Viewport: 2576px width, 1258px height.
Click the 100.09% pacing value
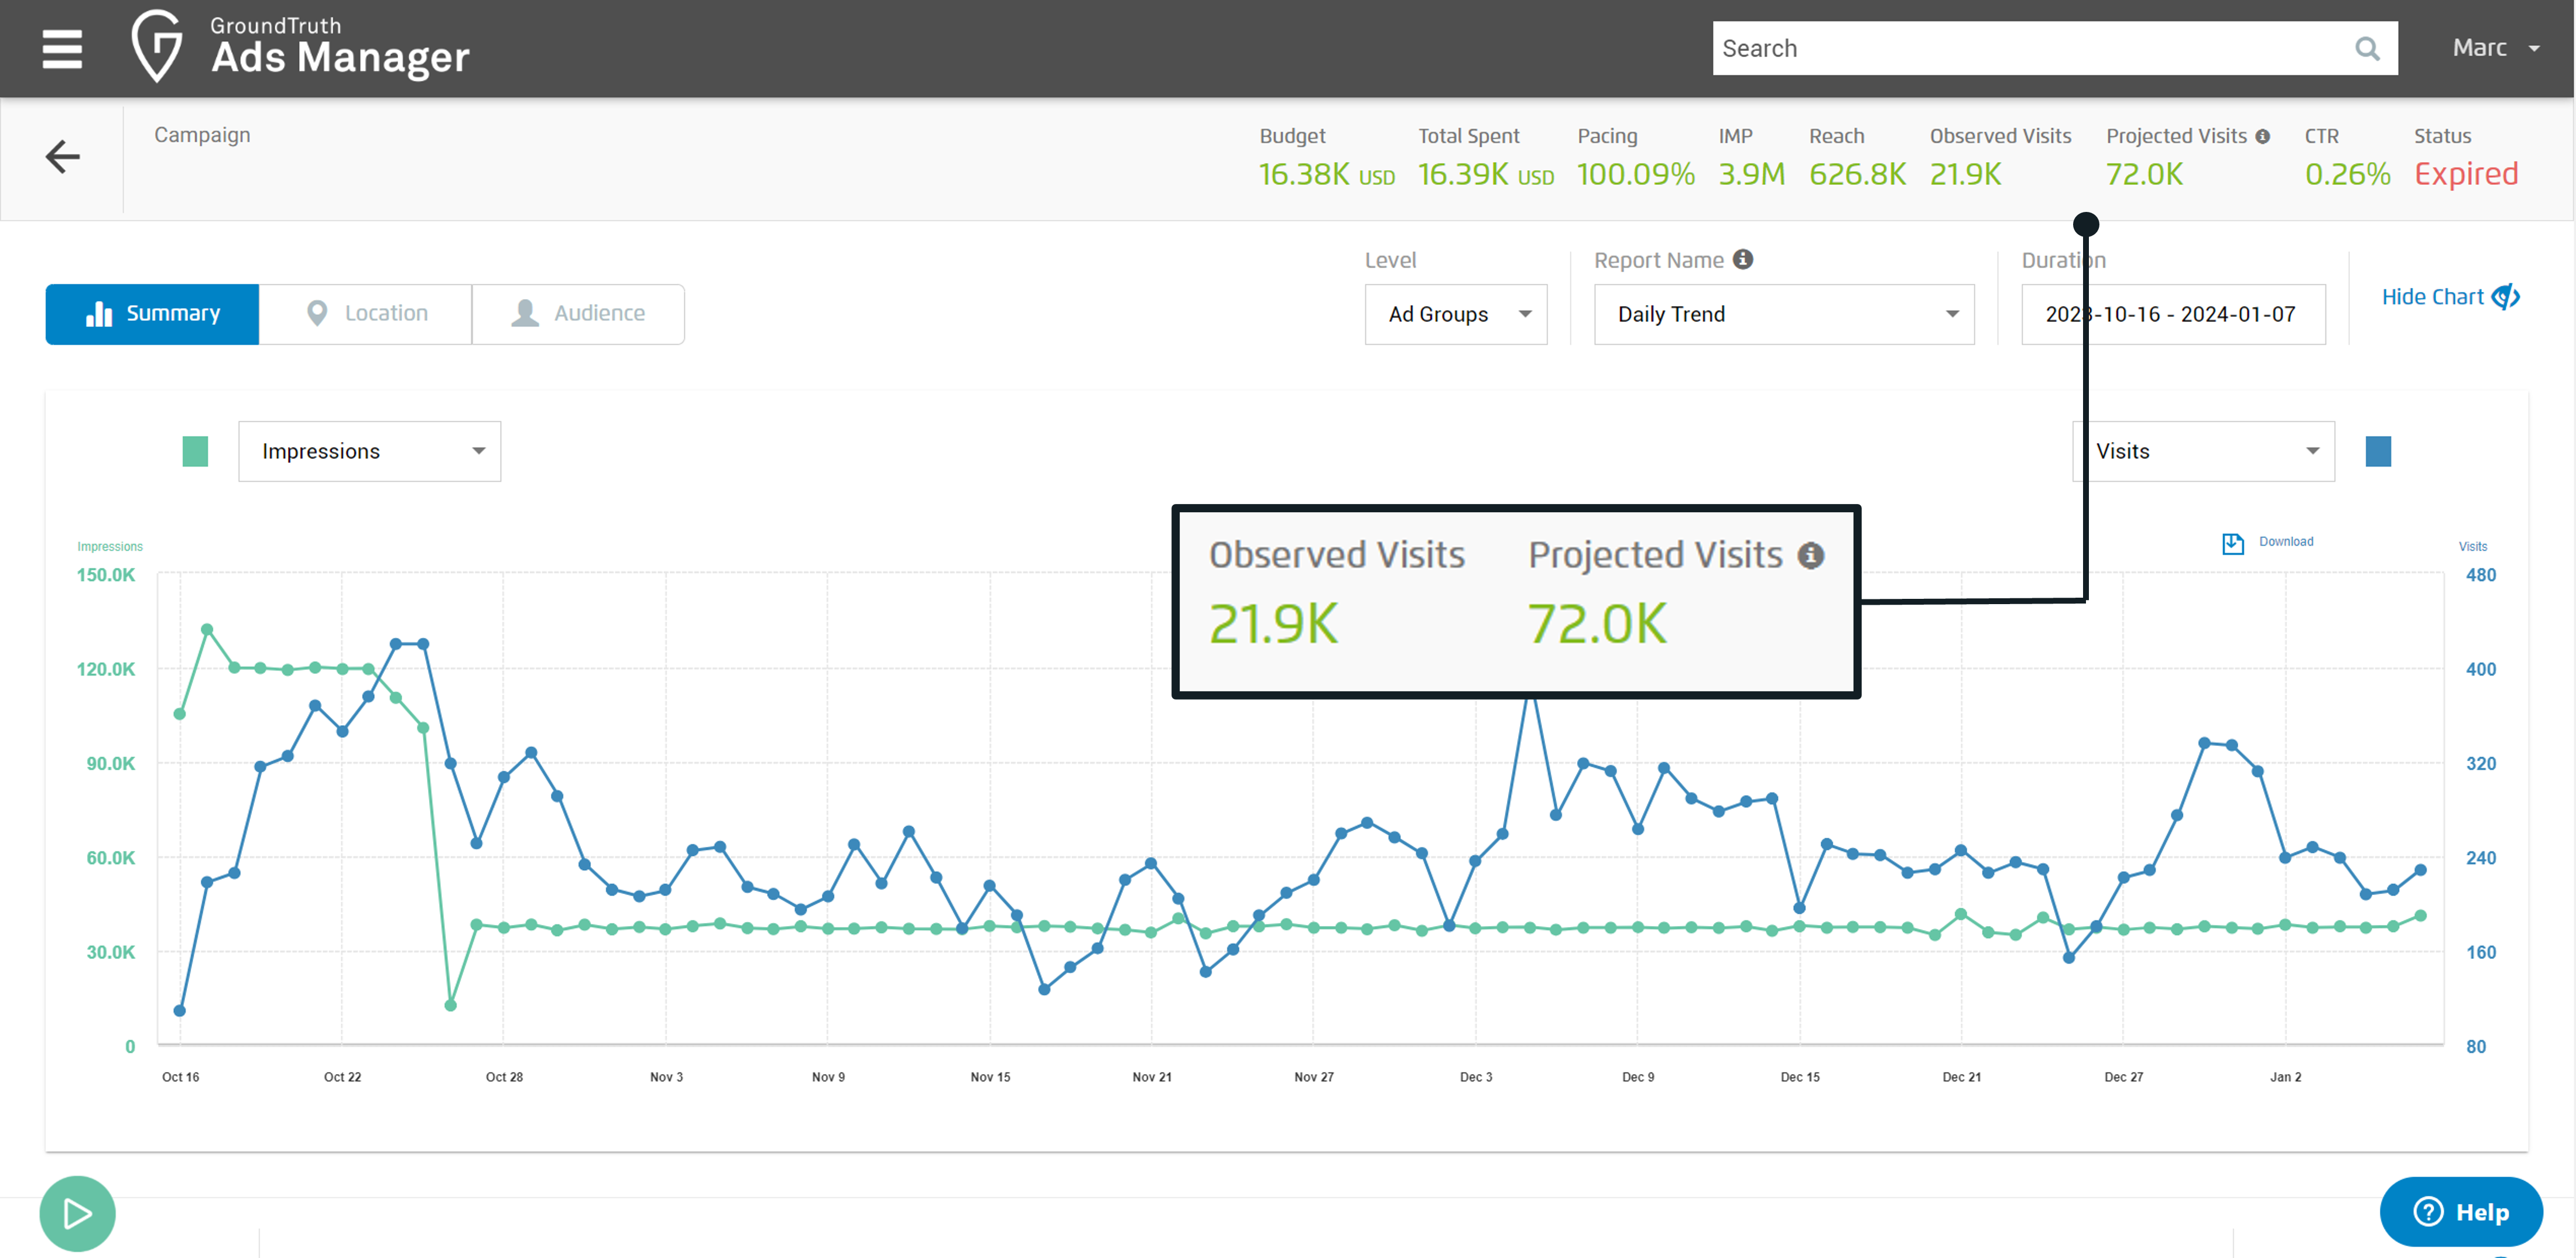tap(1635, 174)
